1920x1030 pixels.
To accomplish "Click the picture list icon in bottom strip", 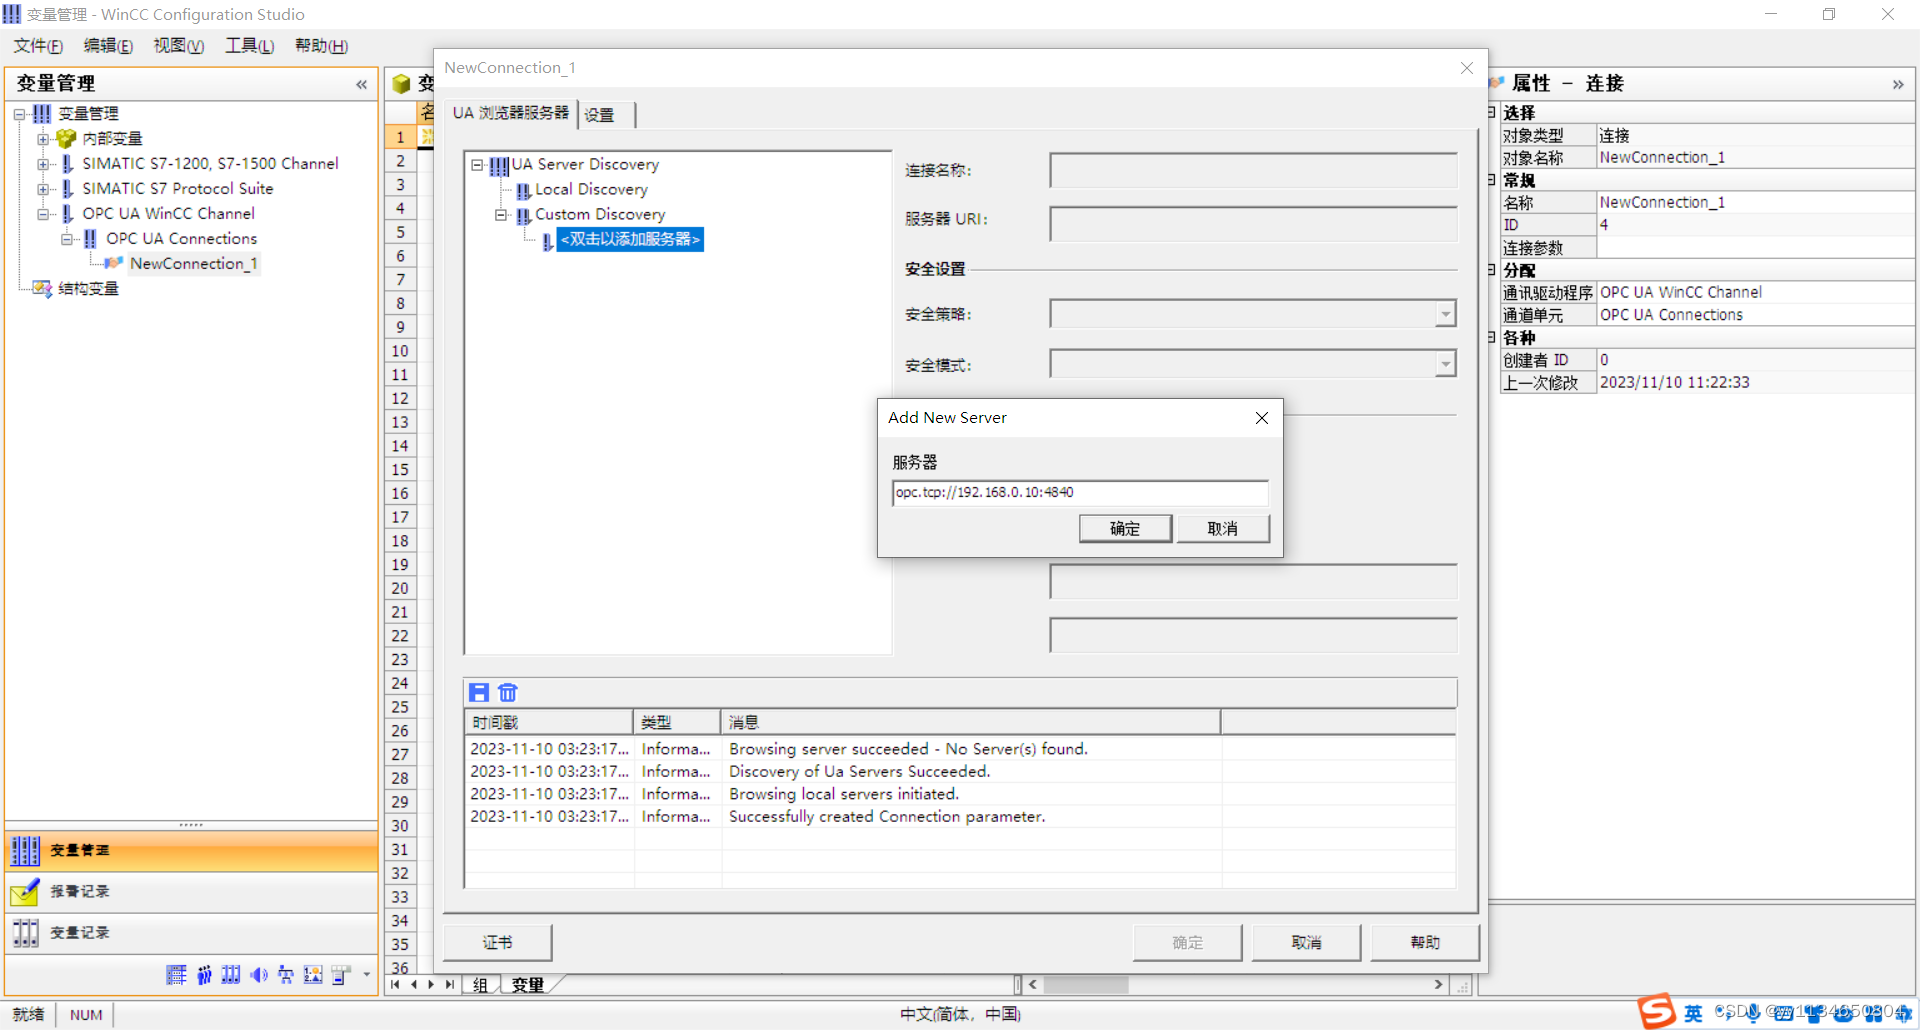I will coord(313,975).
